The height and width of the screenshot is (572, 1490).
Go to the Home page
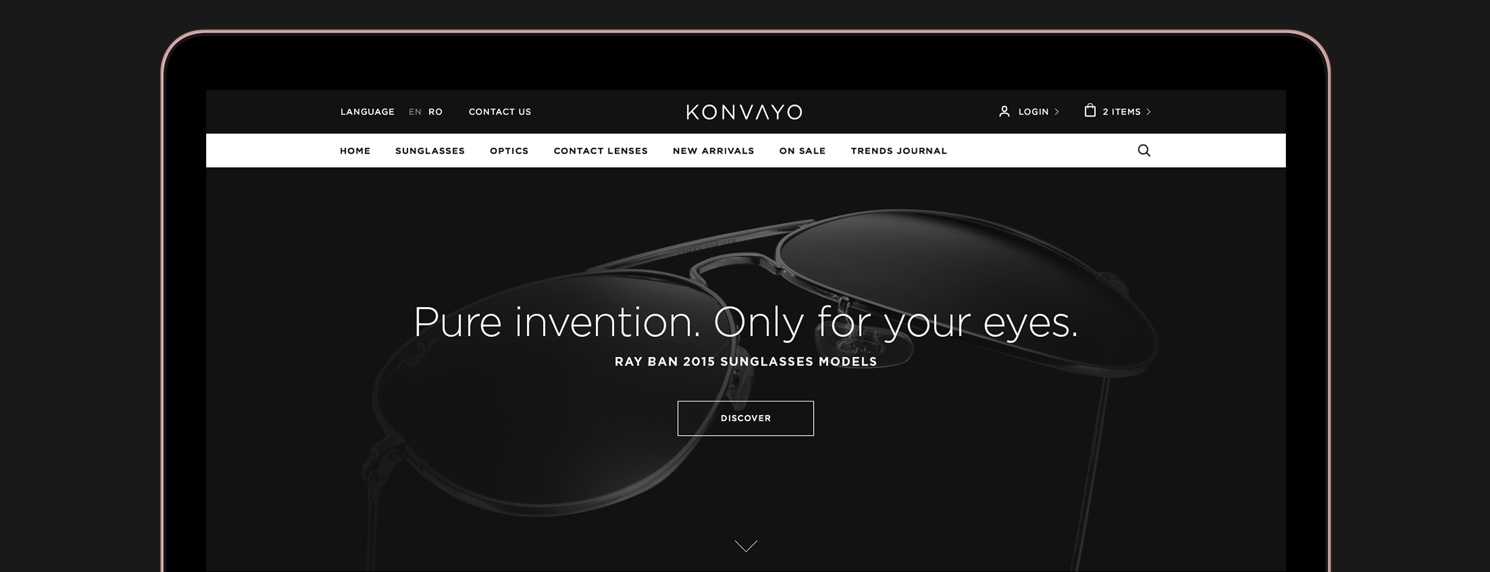pyautogui.click(x=355, y=151)
